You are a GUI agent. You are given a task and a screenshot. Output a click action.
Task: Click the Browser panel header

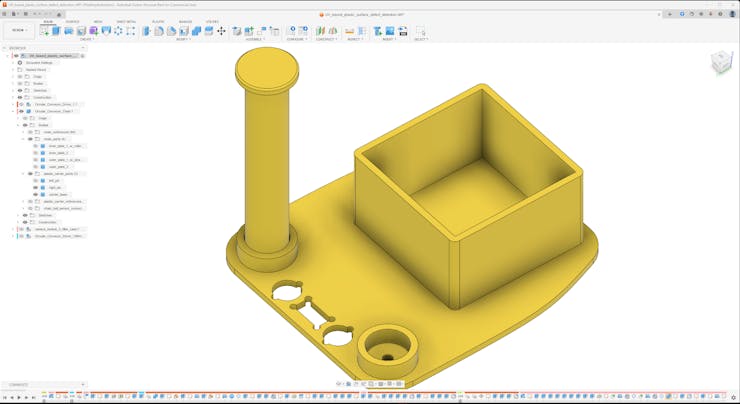coord(18,47)
